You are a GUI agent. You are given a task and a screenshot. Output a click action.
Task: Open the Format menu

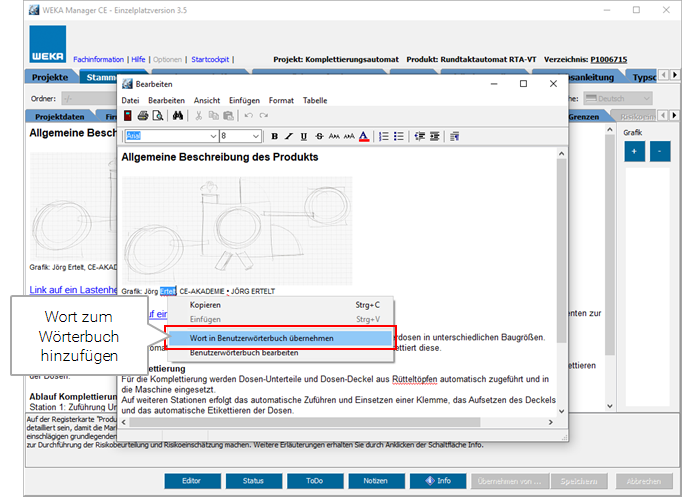281,100
